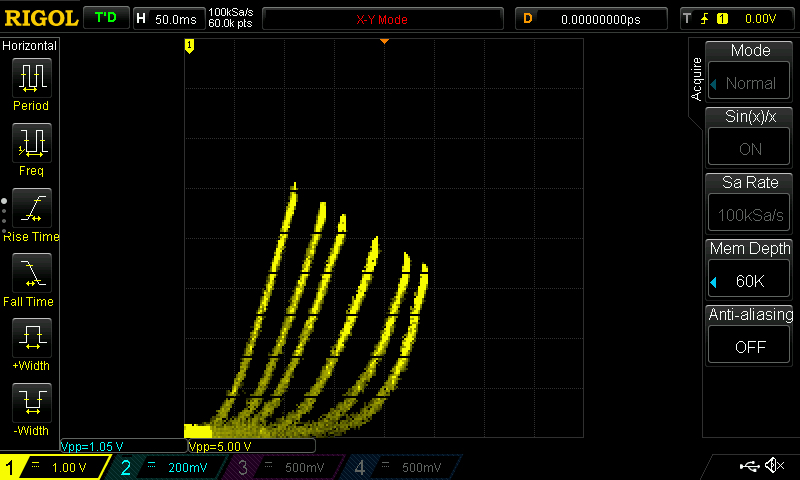This screenshot has width=800, height=480.
Task: Click the Vpp=1.05 V measurement
Action: pos(124,446)
